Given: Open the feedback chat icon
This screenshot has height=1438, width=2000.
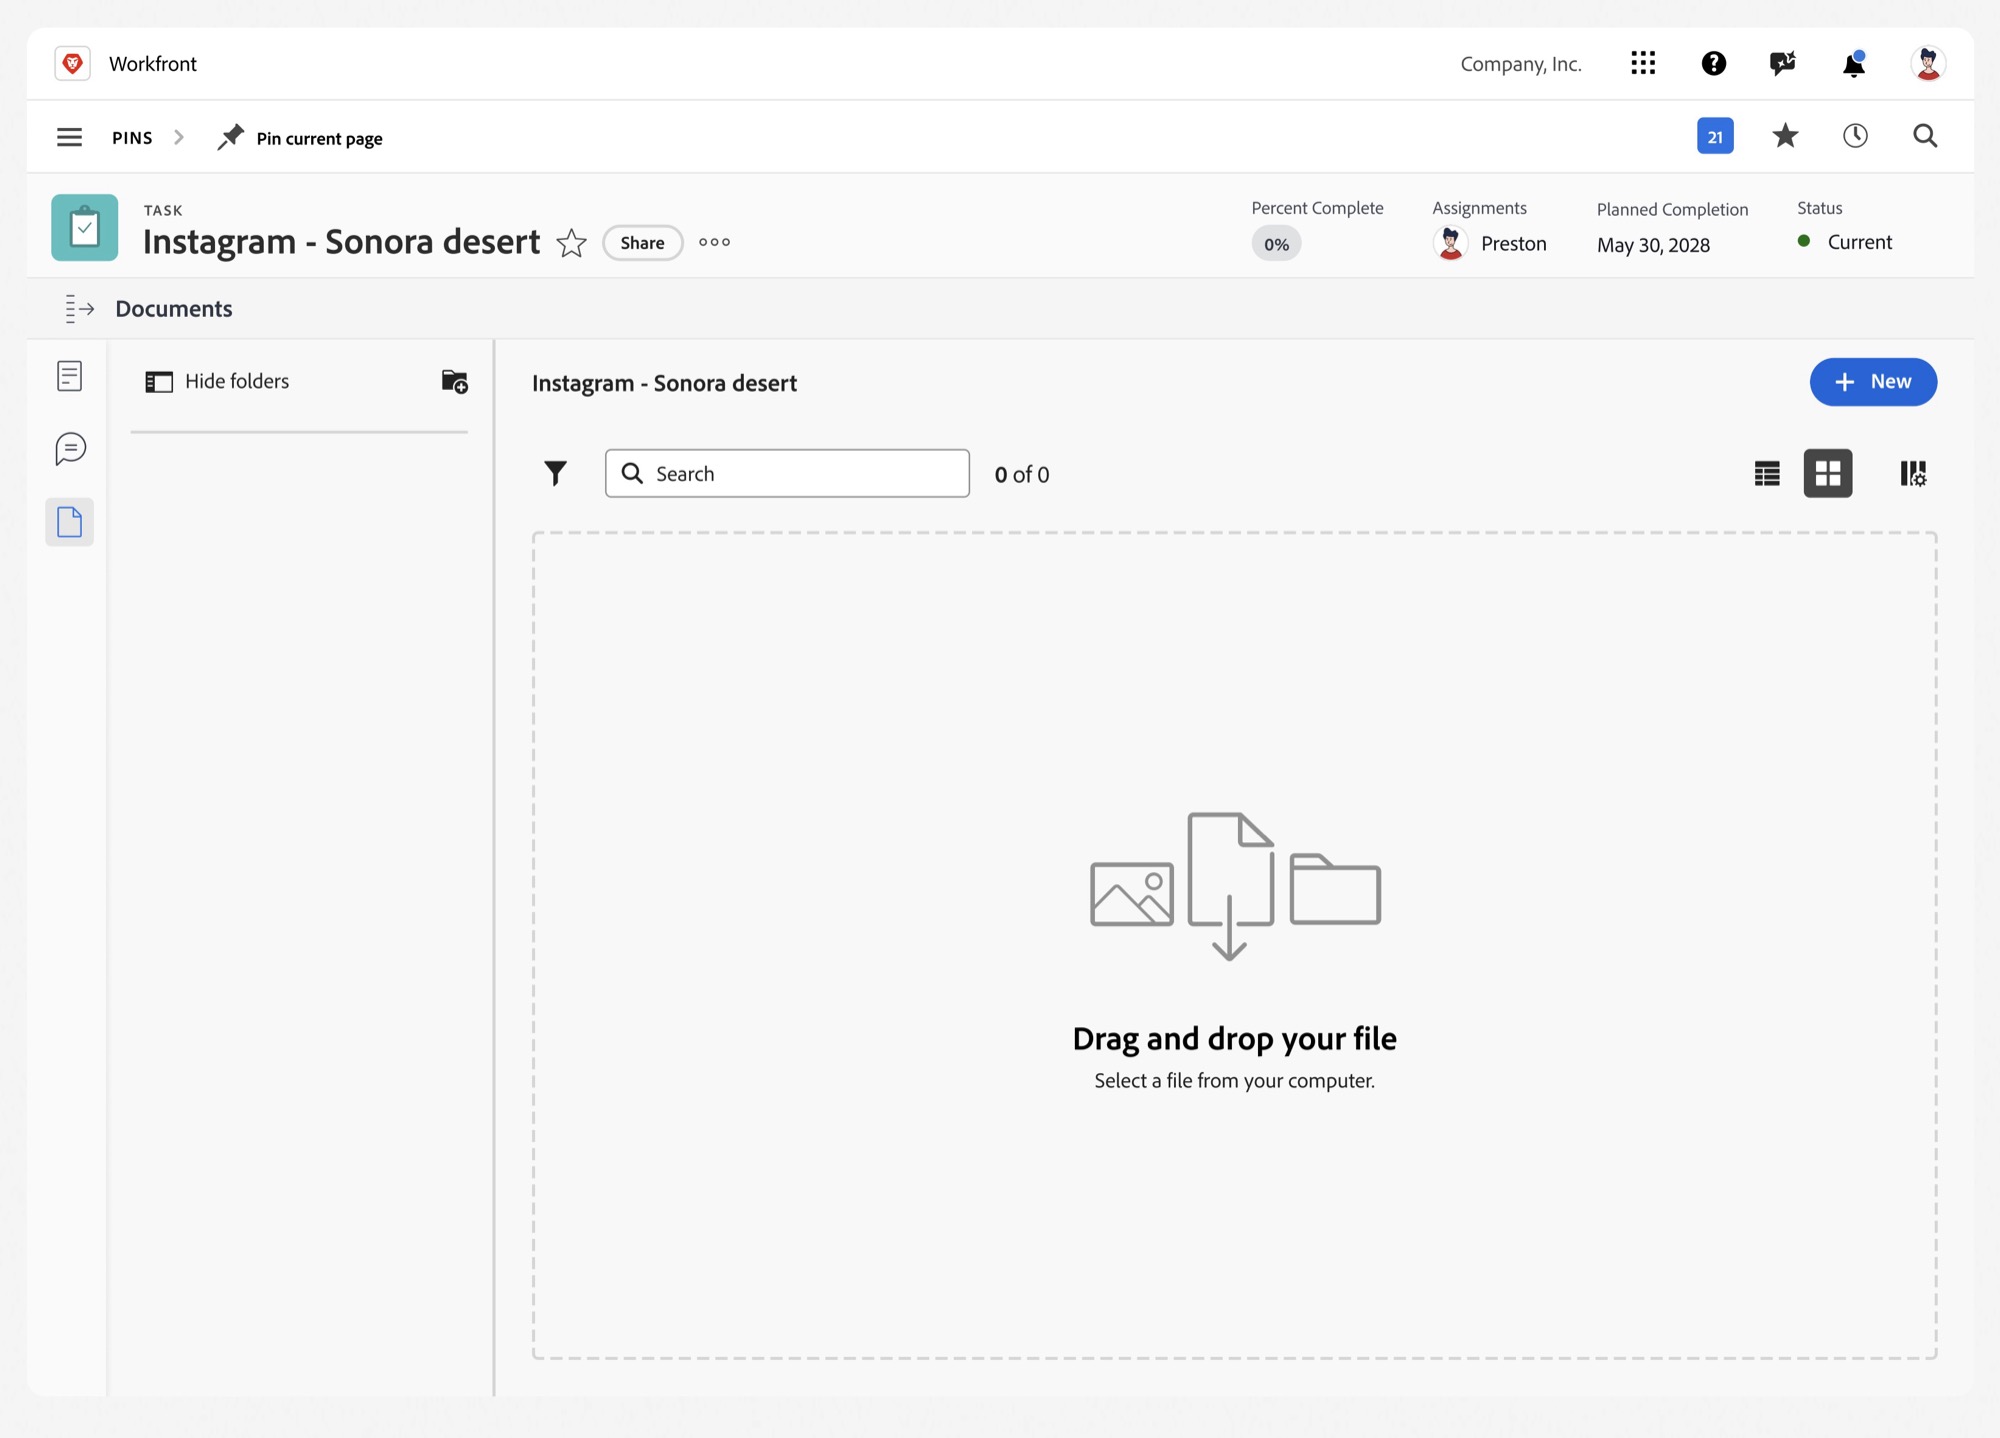Looking at the screenshot, I should [x=1782, y=63].
